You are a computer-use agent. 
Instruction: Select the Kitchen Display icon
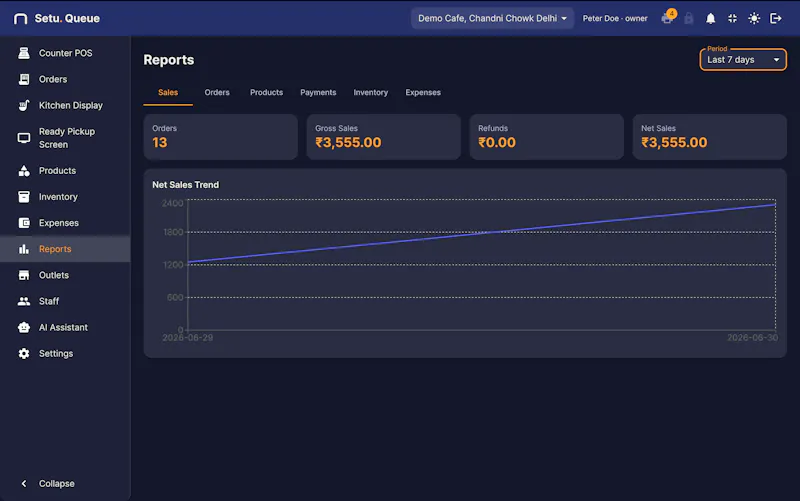[24, 105]
